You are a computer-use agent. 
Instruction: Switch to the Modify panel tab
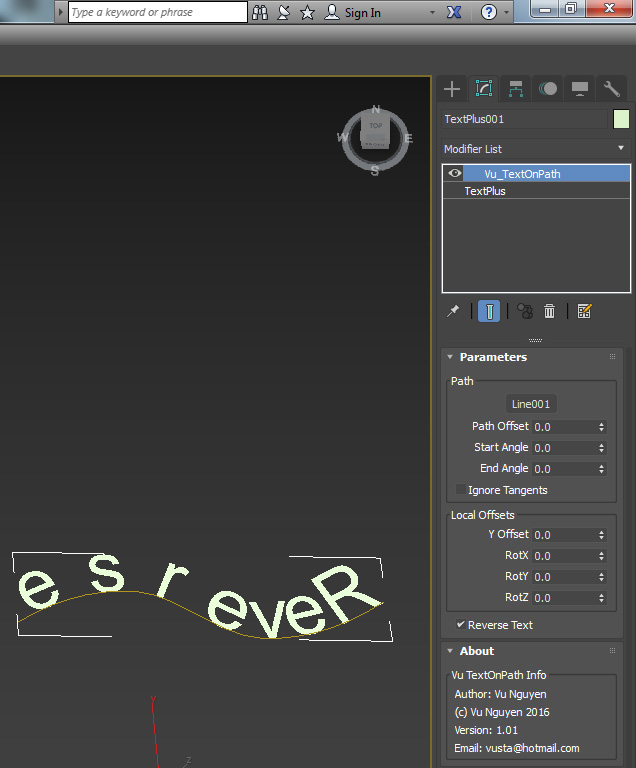[484, 89]
